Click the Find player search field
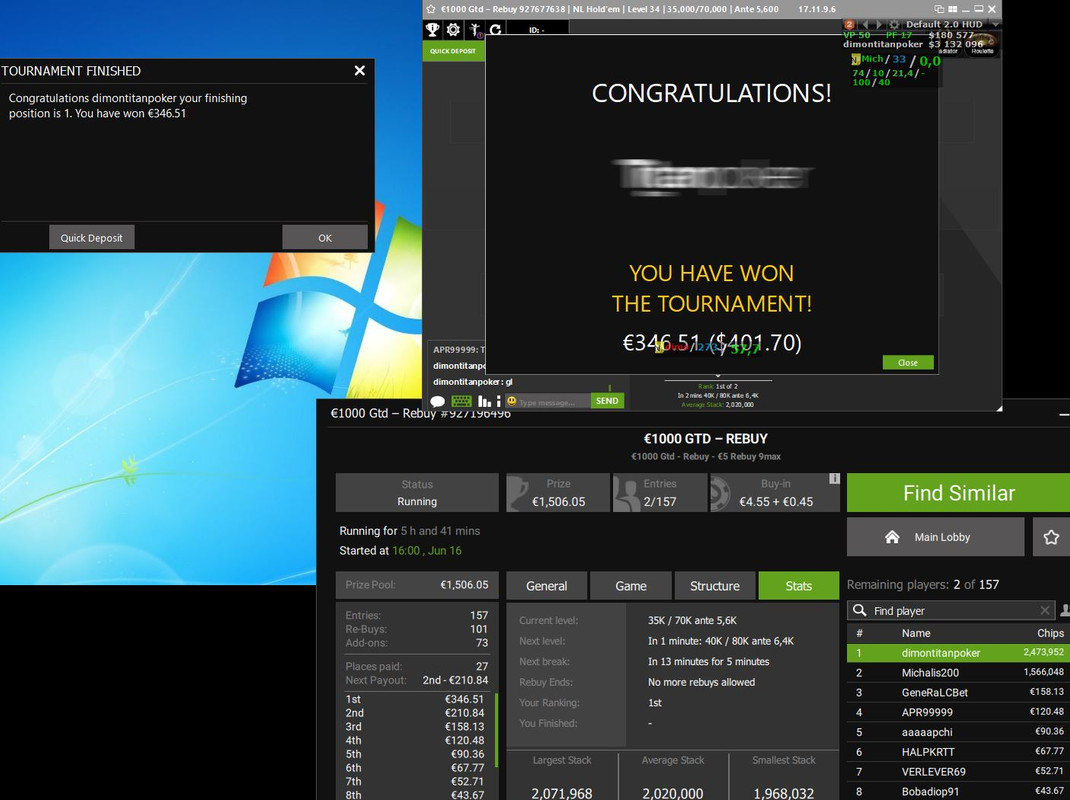 pos(951,610)
